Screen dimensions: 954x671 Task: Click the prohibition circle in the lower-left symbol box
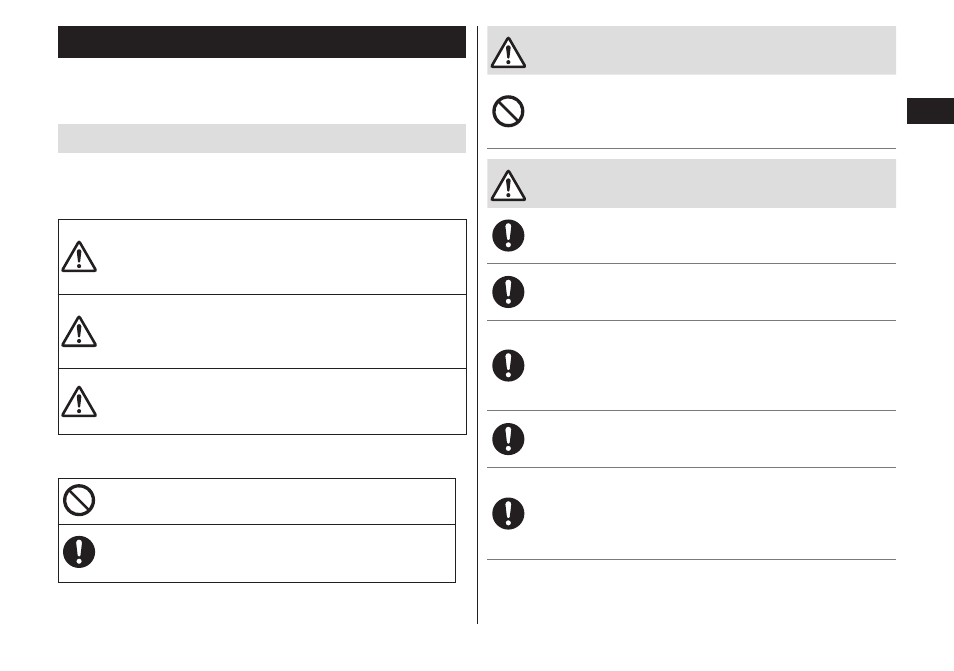click(x=79, y=500)
